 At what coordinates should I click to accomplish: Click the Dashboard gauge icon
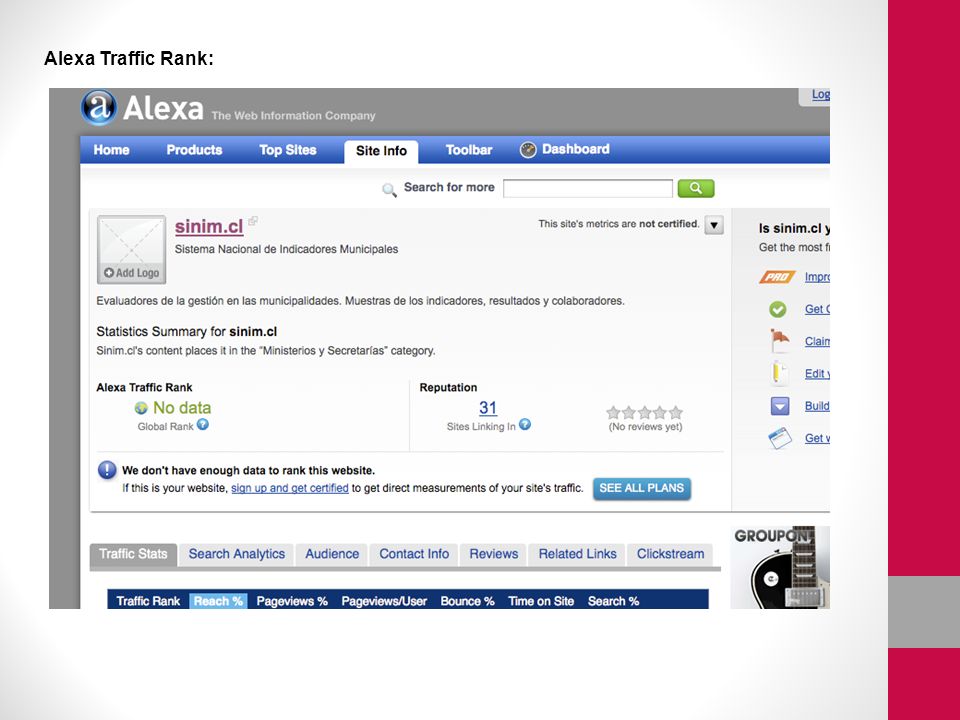528,150
